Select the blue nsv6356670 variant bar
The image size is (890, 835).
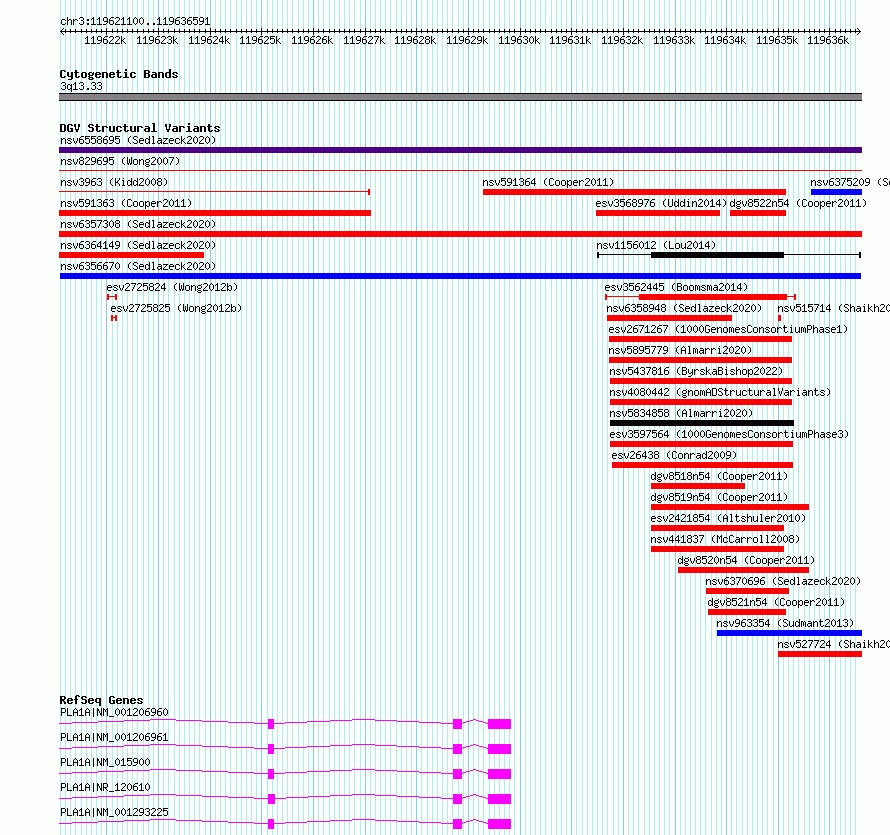pyautogui.click(x=460, y=276)
